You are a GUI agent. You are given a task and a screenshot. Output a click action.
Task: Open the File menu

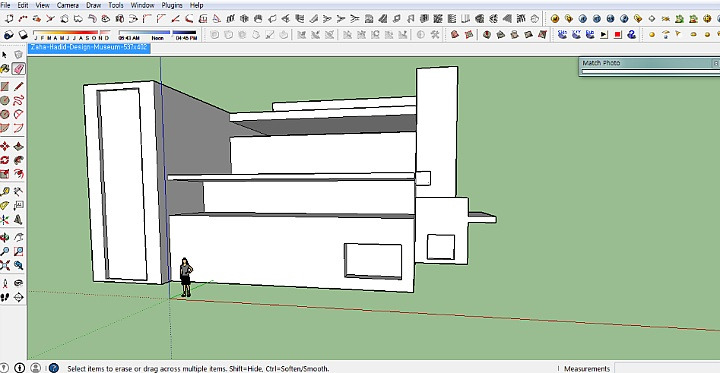pyautogui.click(x=6, y=5)
